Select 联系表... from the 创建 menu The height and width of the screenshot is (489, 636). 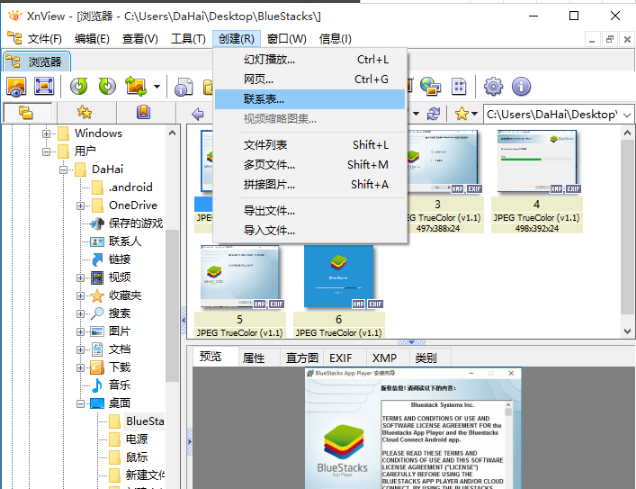point(264,99)
